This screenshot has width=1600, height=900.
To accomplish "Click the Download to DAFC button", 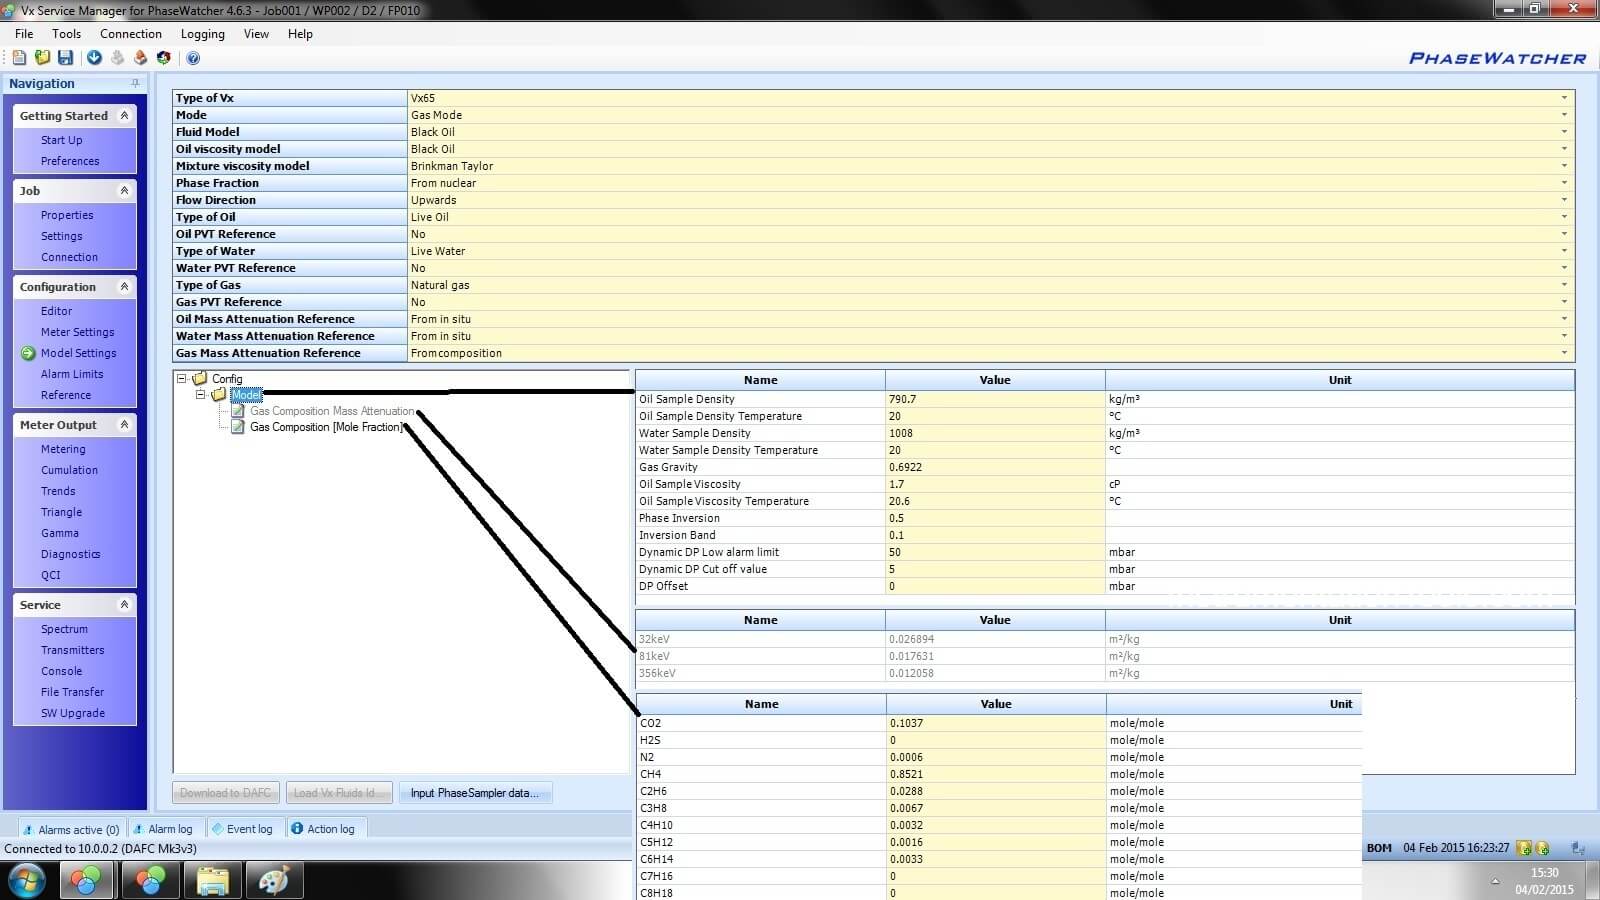I will (226, 793).
